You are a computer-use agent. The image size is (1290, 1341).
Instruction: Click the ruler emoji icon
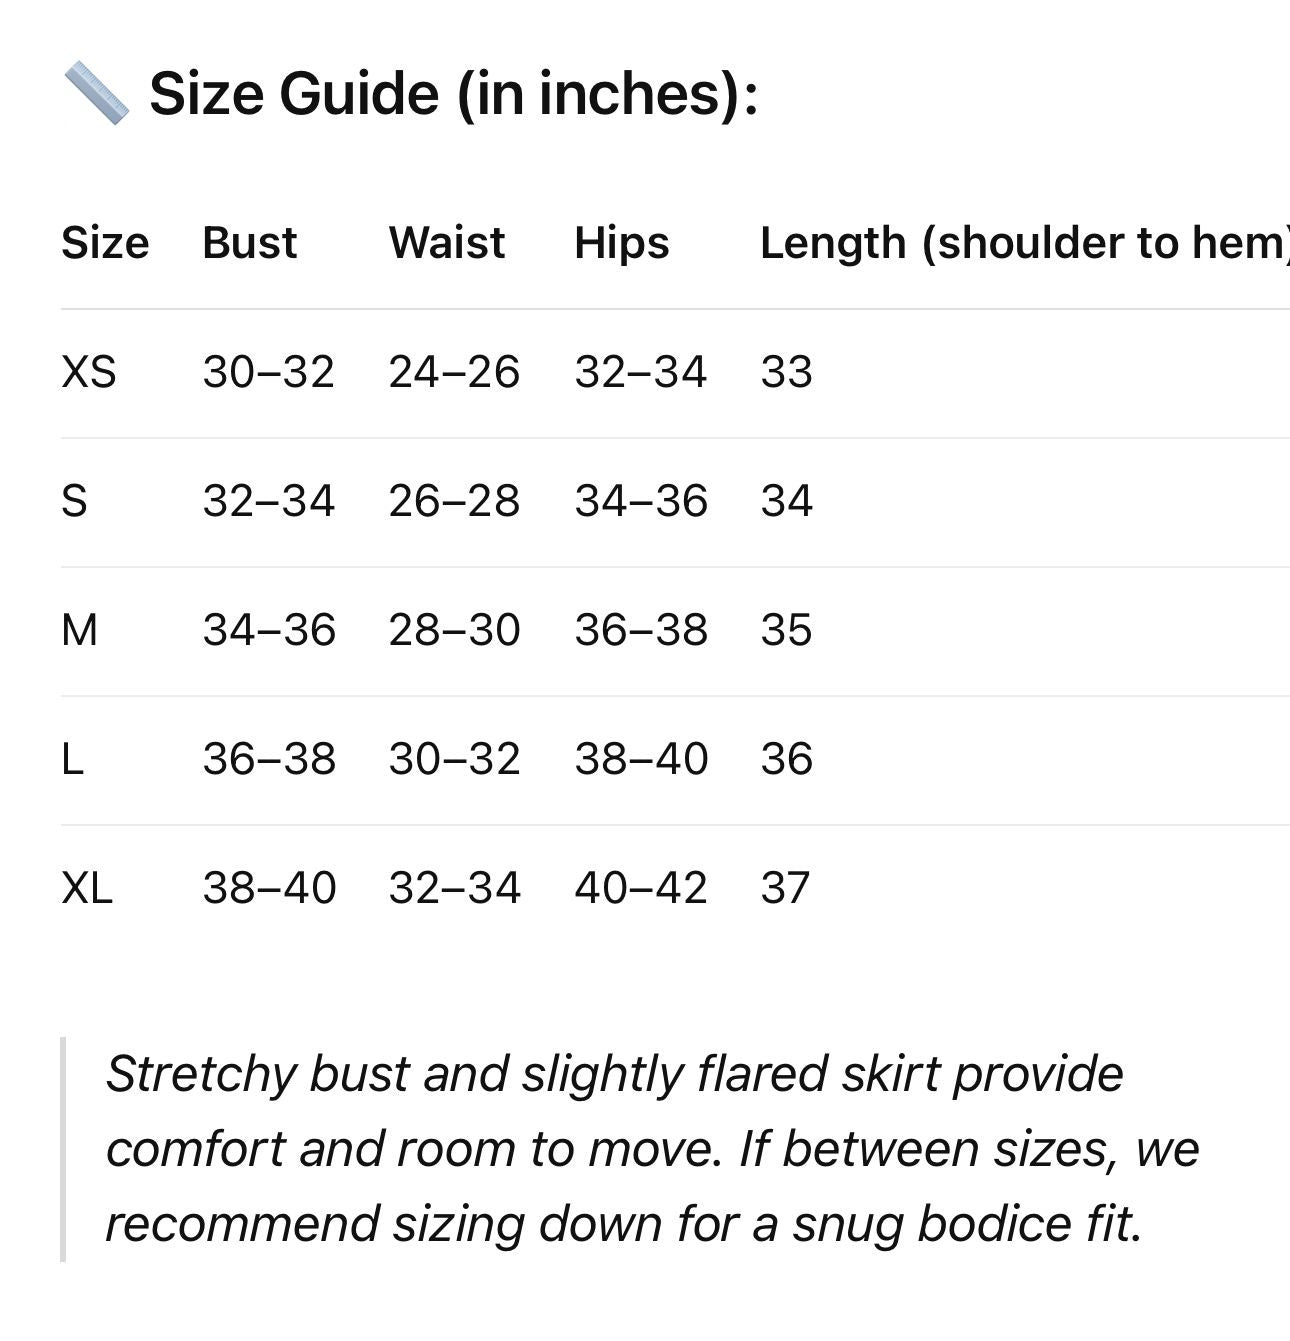(96, 93)
